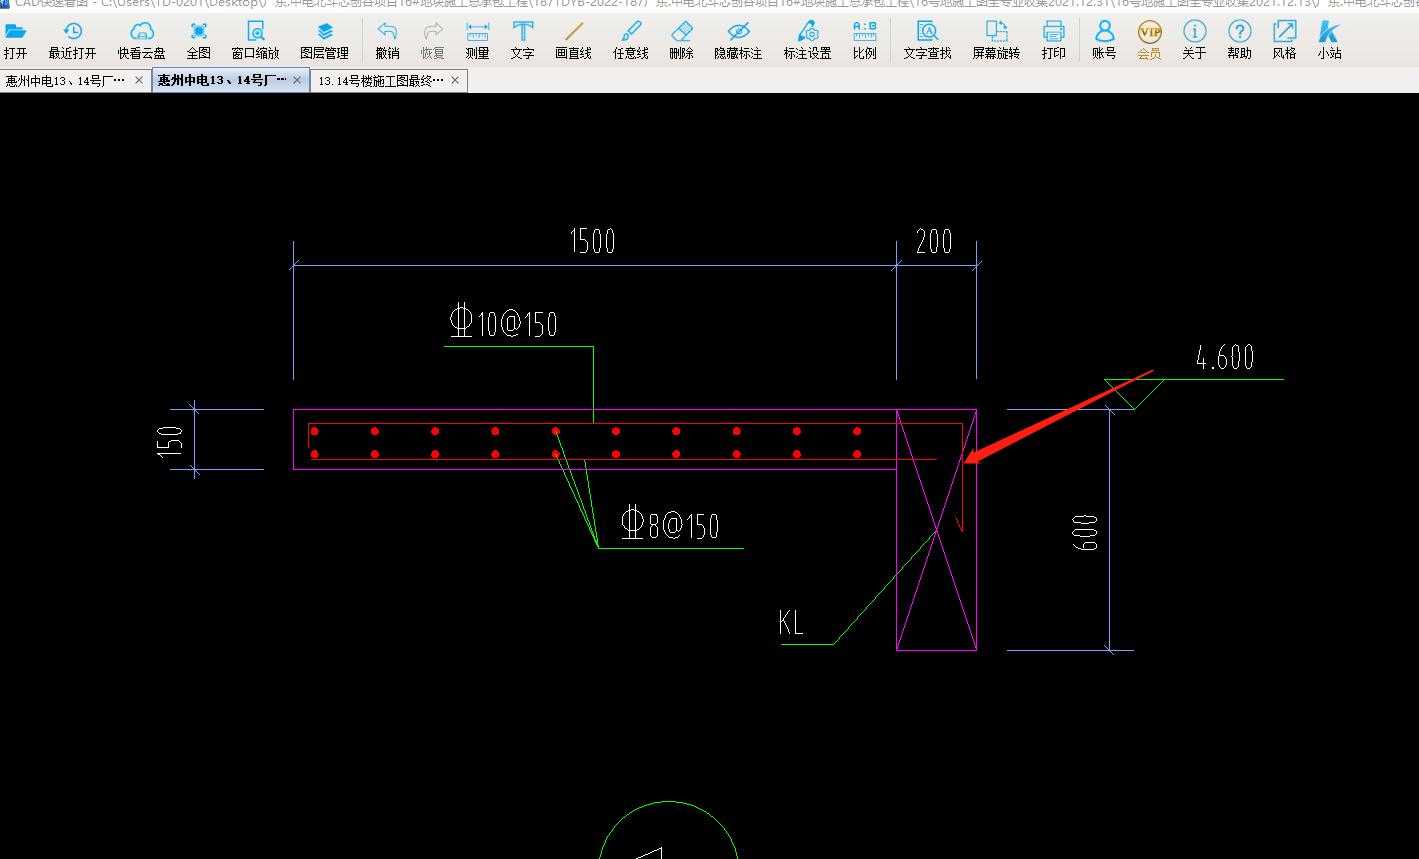The height and width of the screenshot is (859, 1419).
Task: Select the 文字 text tool
Action: coord(522,41)
